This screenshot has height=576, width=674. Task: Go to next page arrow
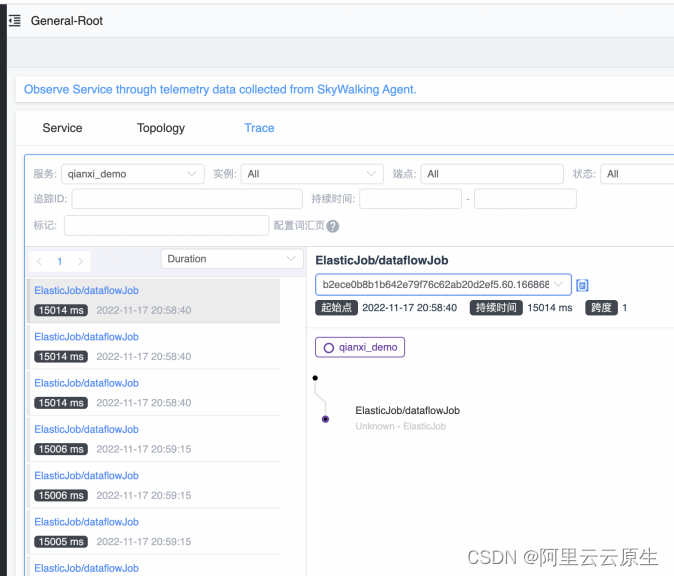[x=80, y=261]
